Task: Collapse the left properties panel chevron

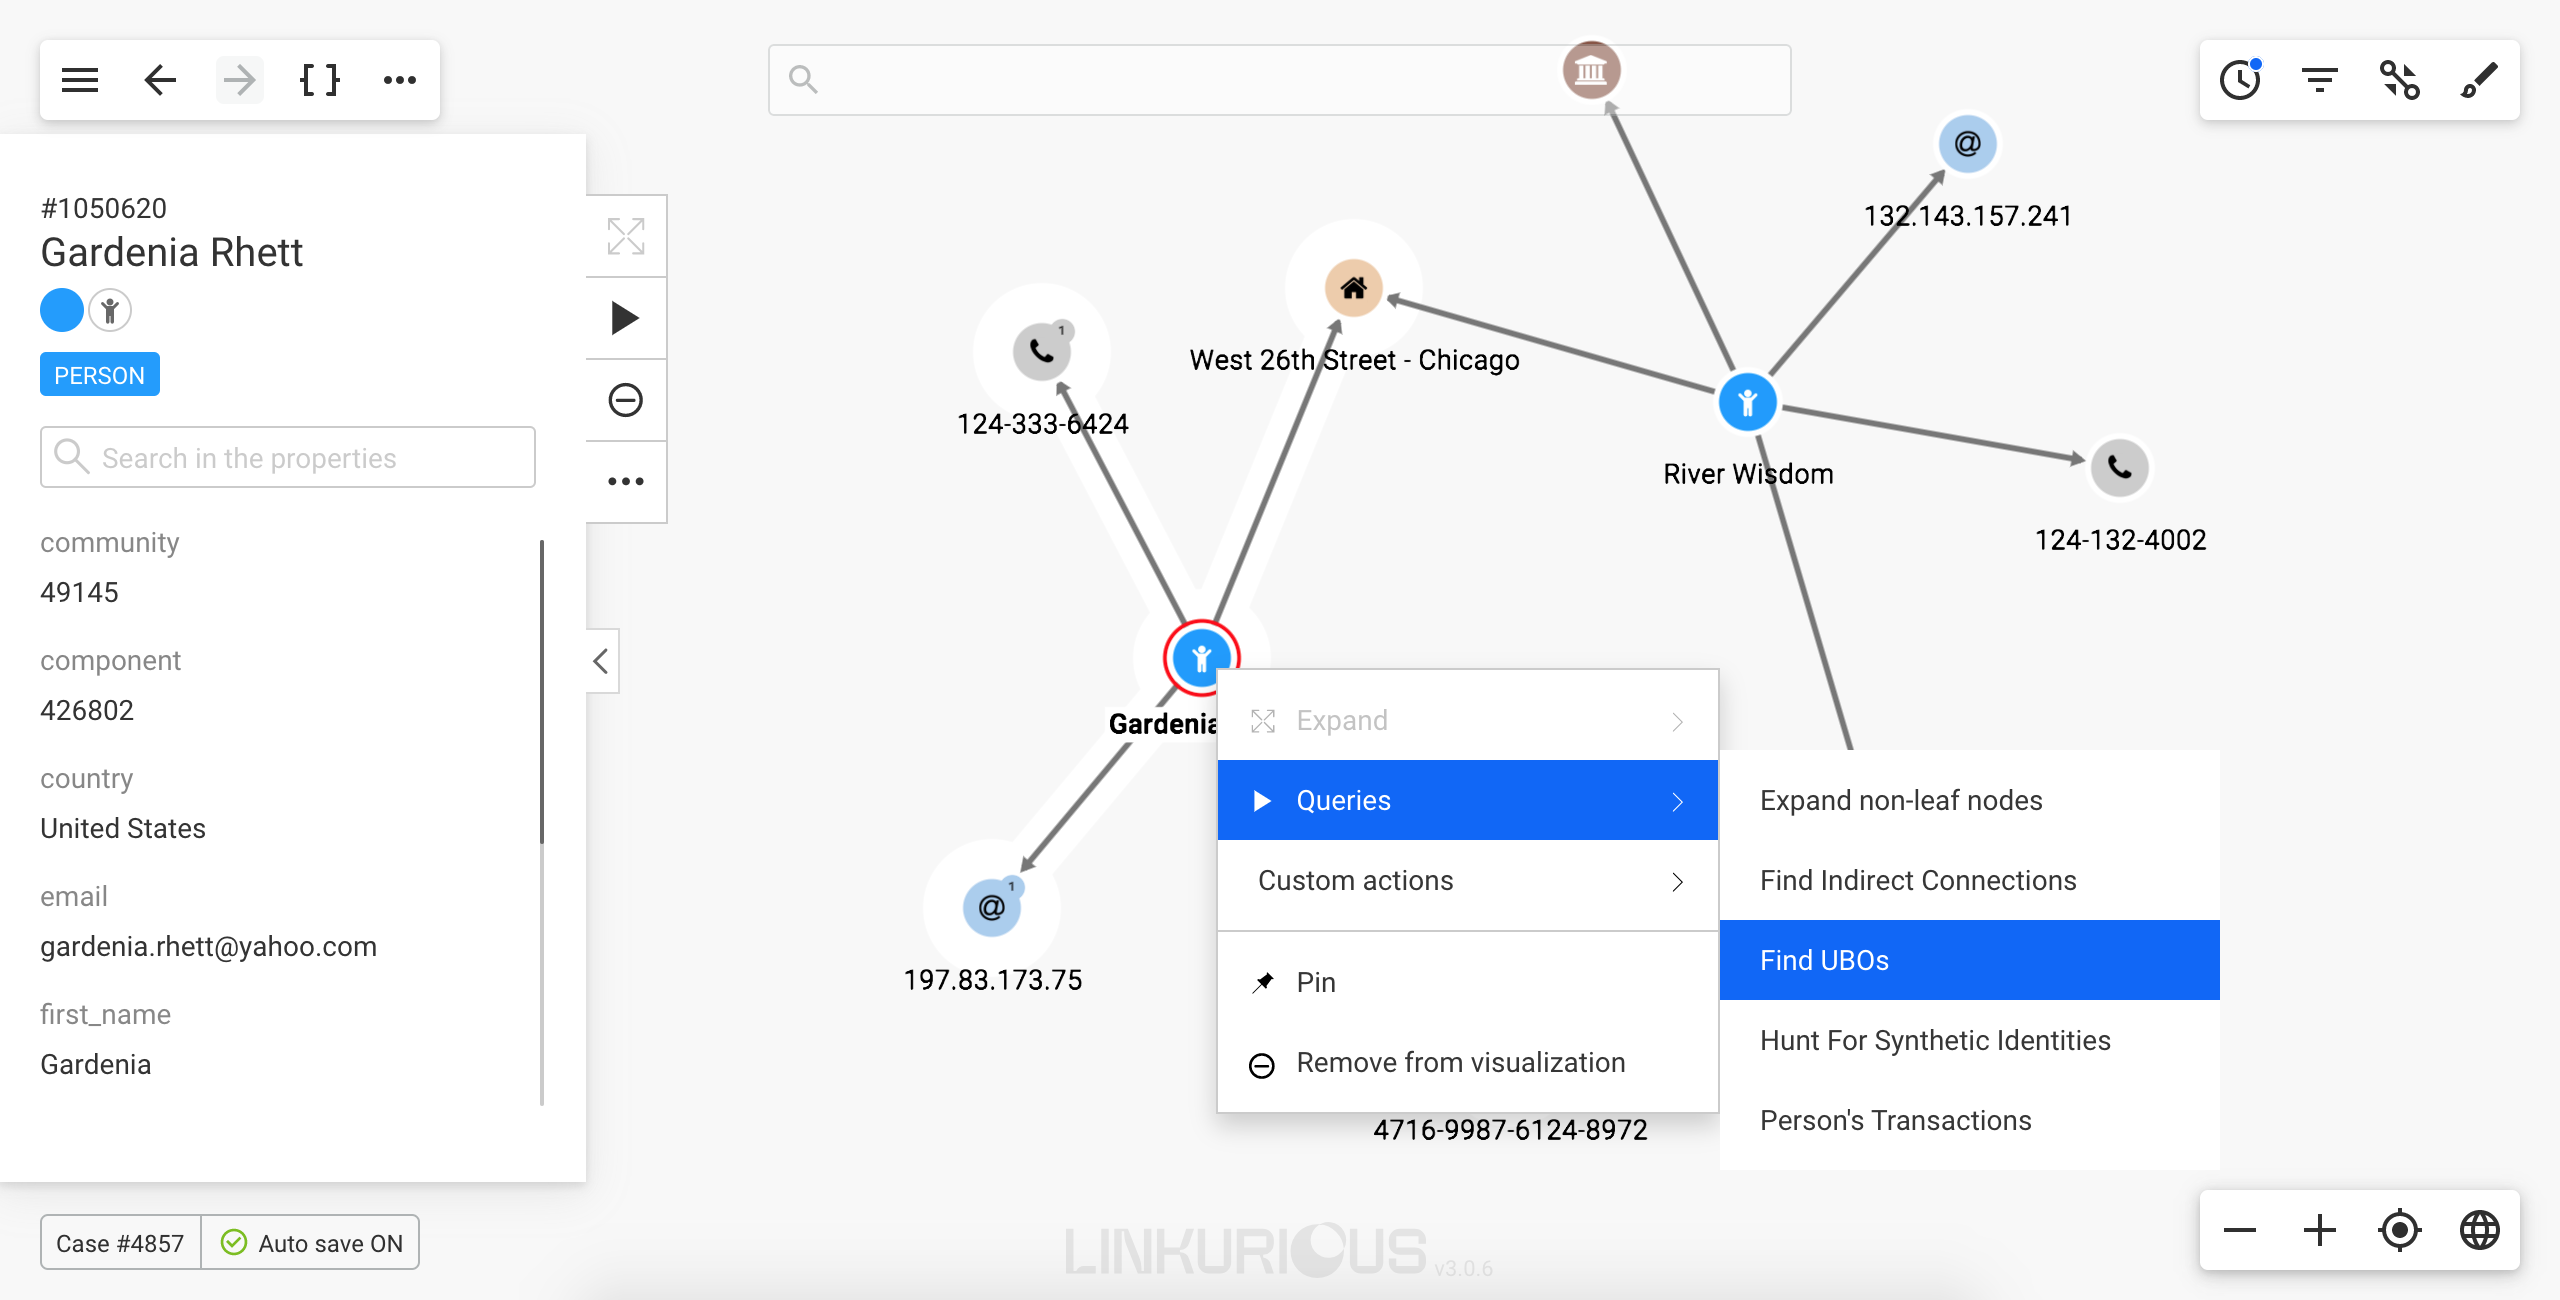Action: pos(601,661)
